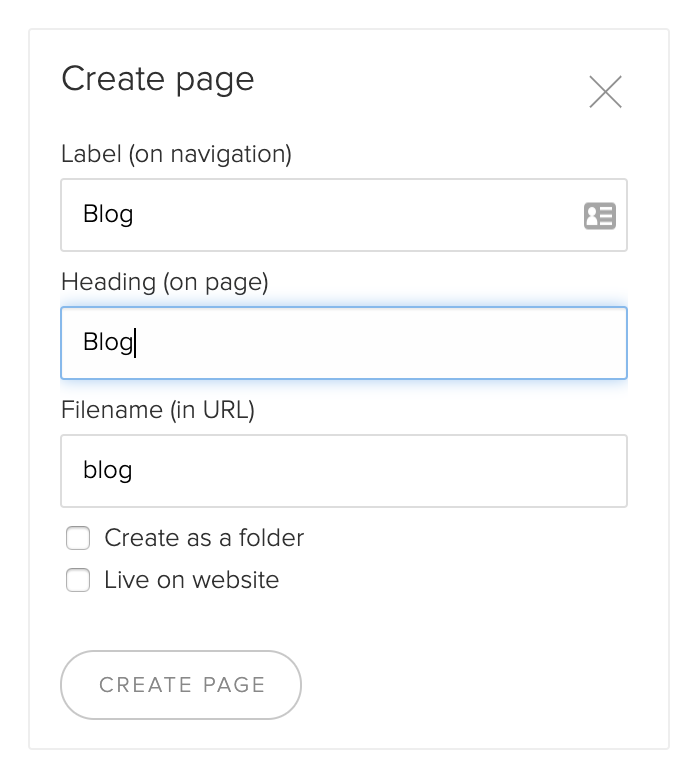Click the "Heading (on page)" caption
This screenshot has width=700, height=782.
(165, 282)
